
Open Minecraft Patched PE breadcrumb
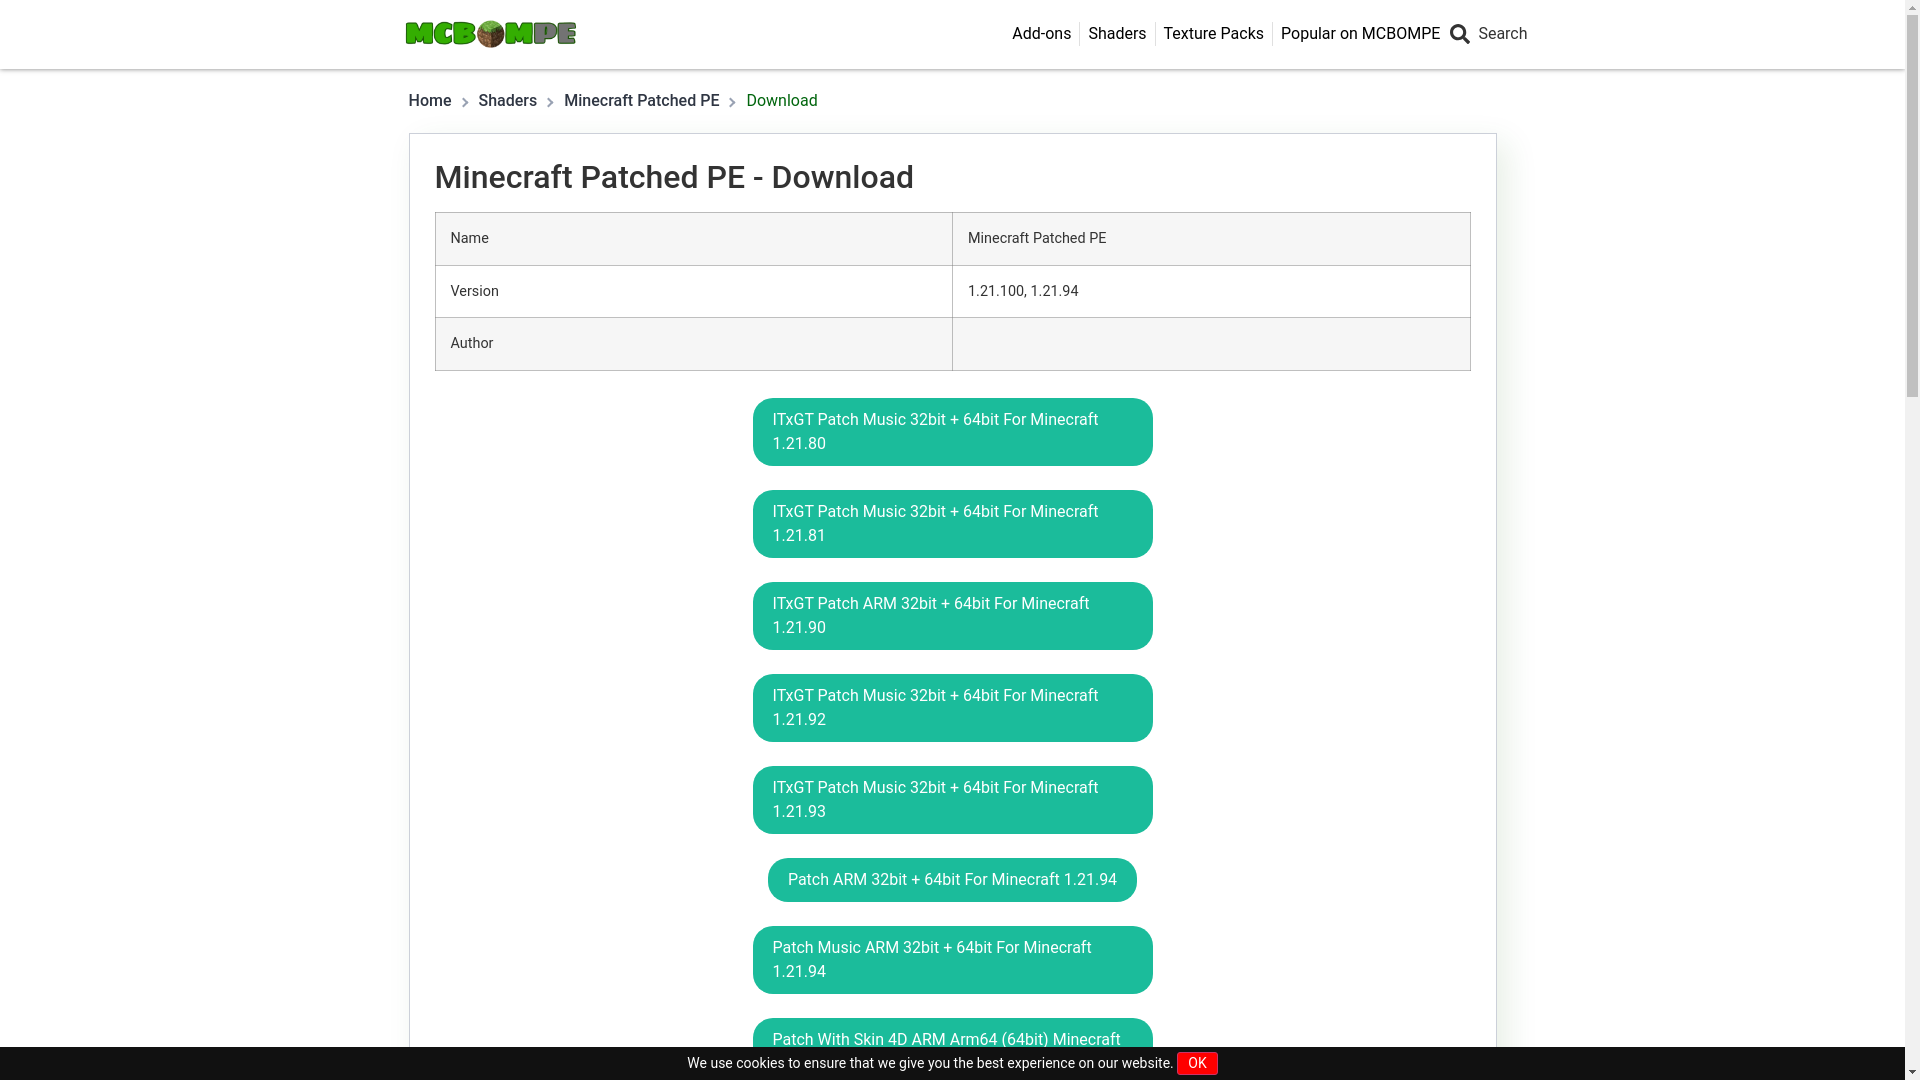641,101
